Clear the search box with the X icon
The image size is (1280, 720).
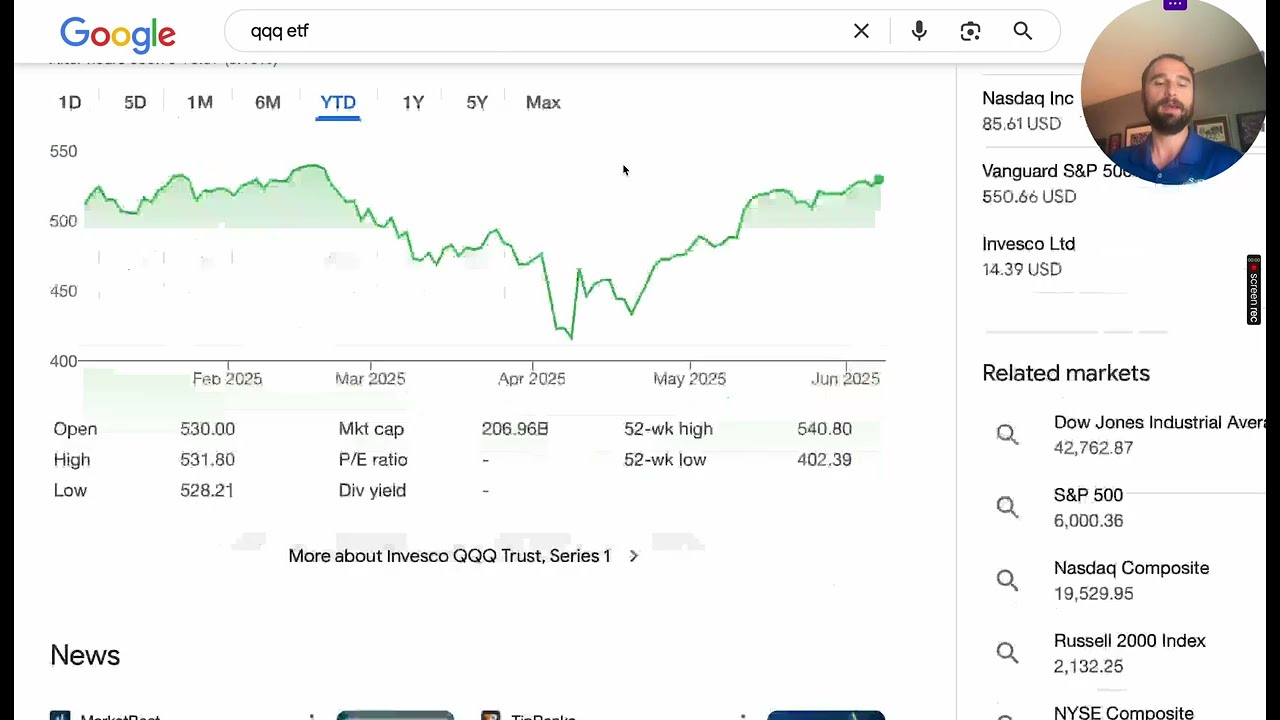(861, 31)
